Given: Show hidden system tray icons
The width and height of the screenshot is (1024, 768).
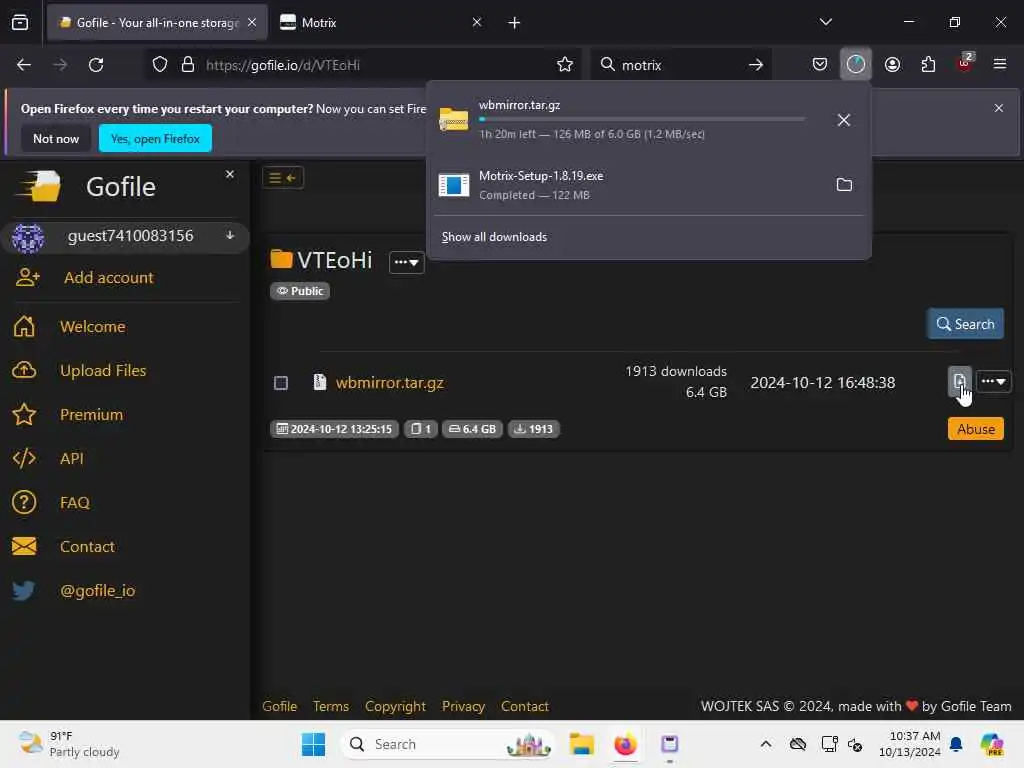Looking at the screenshot, I should (x=766, y=744).
